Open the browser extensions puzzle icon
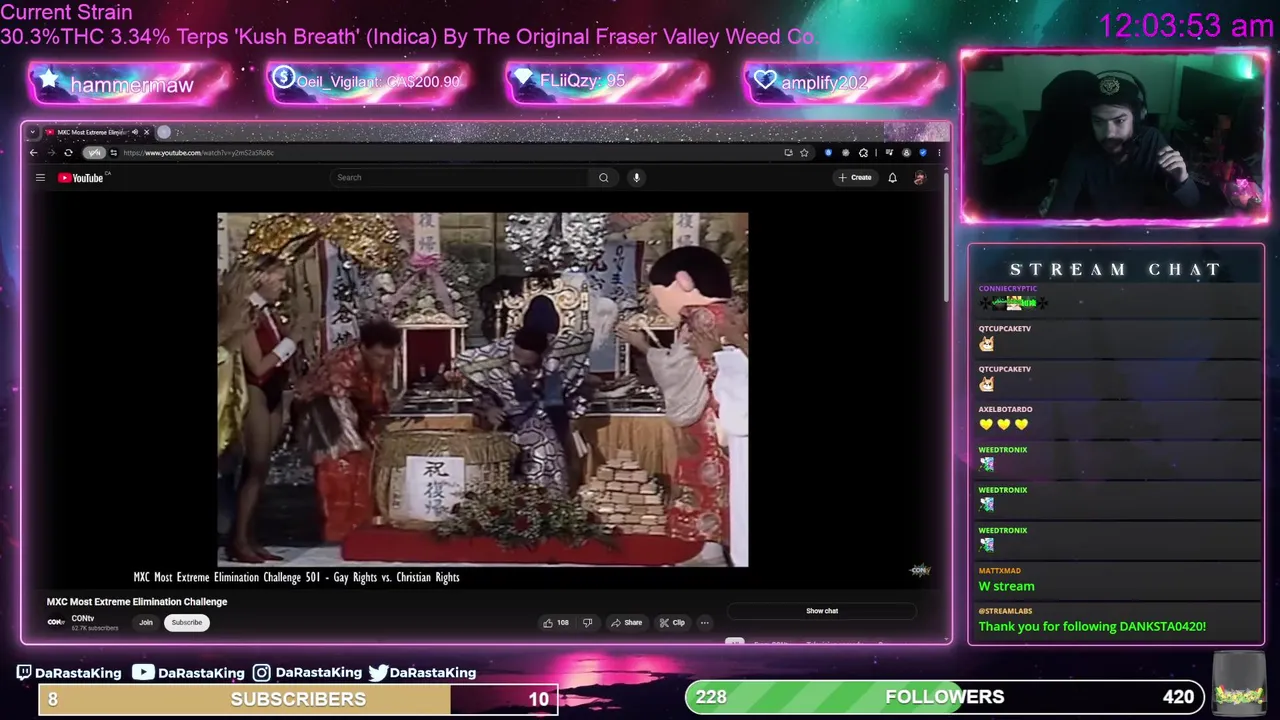The width and height of the screenshot is (1280, 720). pyautogui.click(x=863, y=153)
